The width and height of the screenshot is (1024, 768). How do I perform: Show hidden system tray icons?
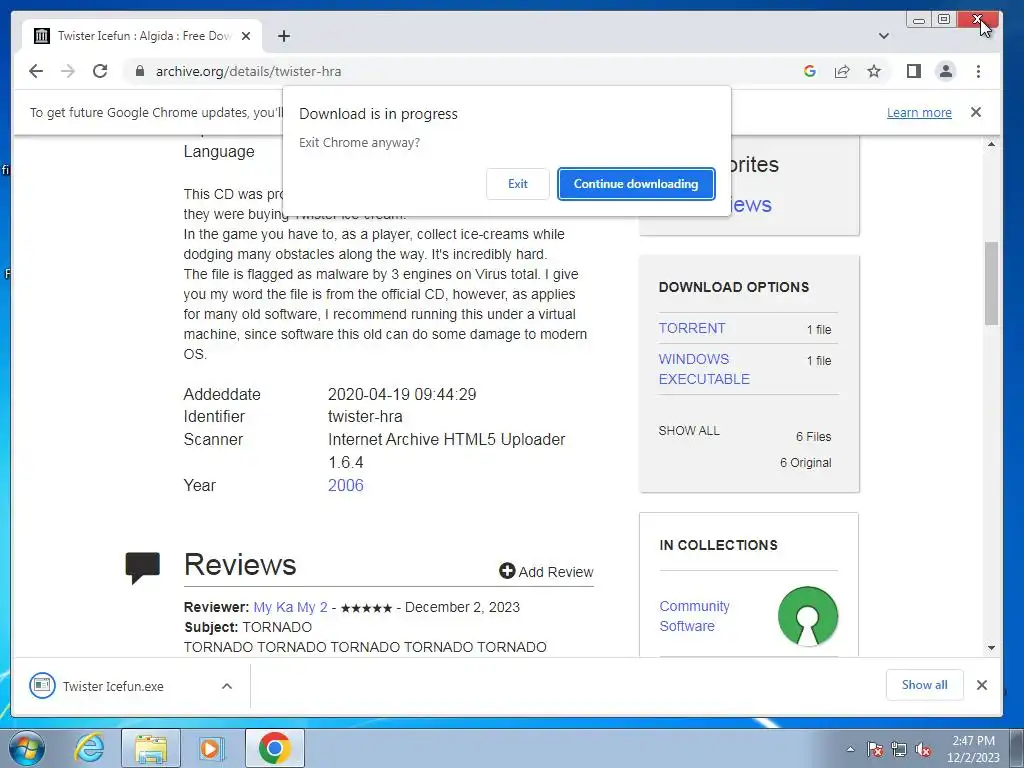tap(850, 749)
